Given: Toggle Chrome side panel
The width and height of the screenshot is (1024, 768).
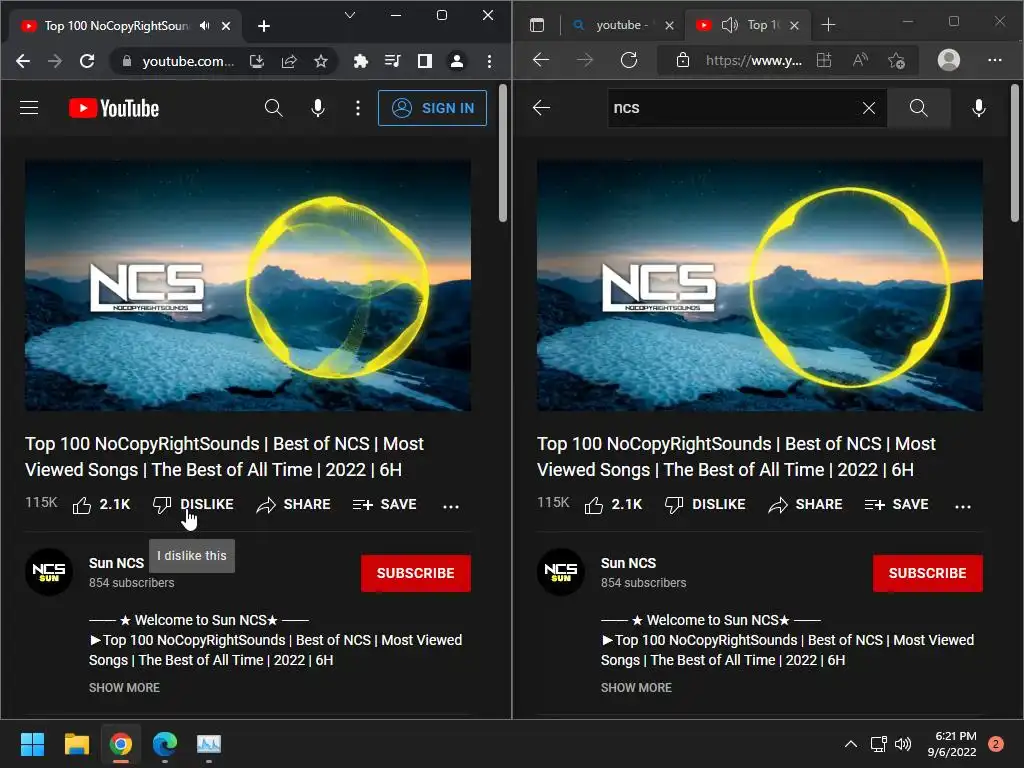Looking at the screenshot, I should (x=425, y=61).
